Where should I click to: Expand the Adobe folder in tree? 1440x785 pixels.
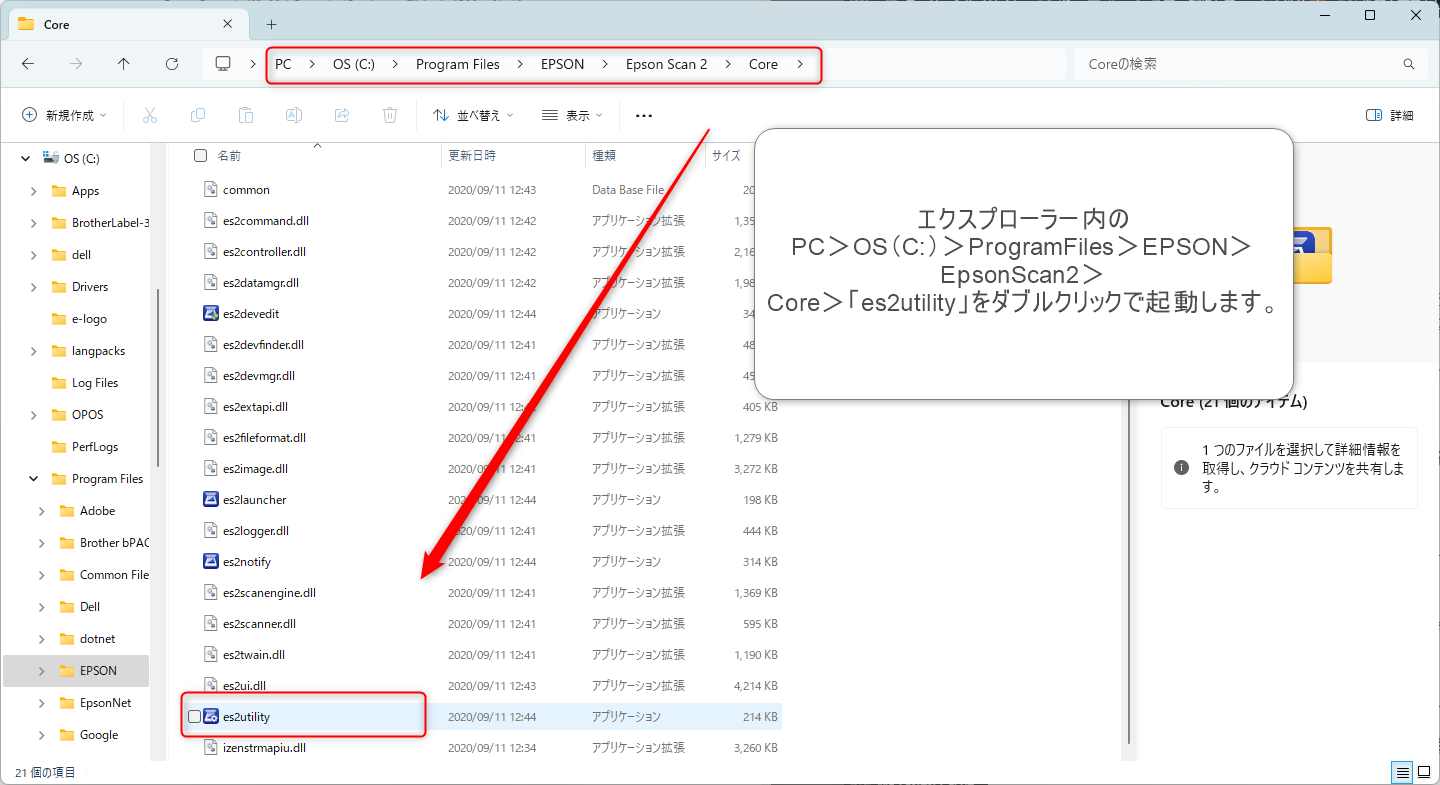click(x=42, y=511)
